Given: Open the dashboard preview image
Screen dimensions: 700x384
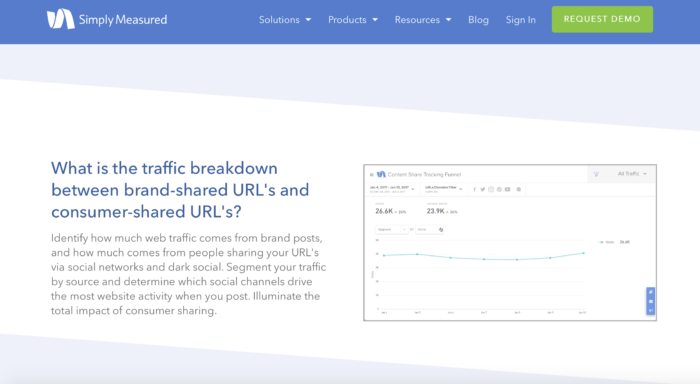Looking at the screenshot, I should pos(510,242).
